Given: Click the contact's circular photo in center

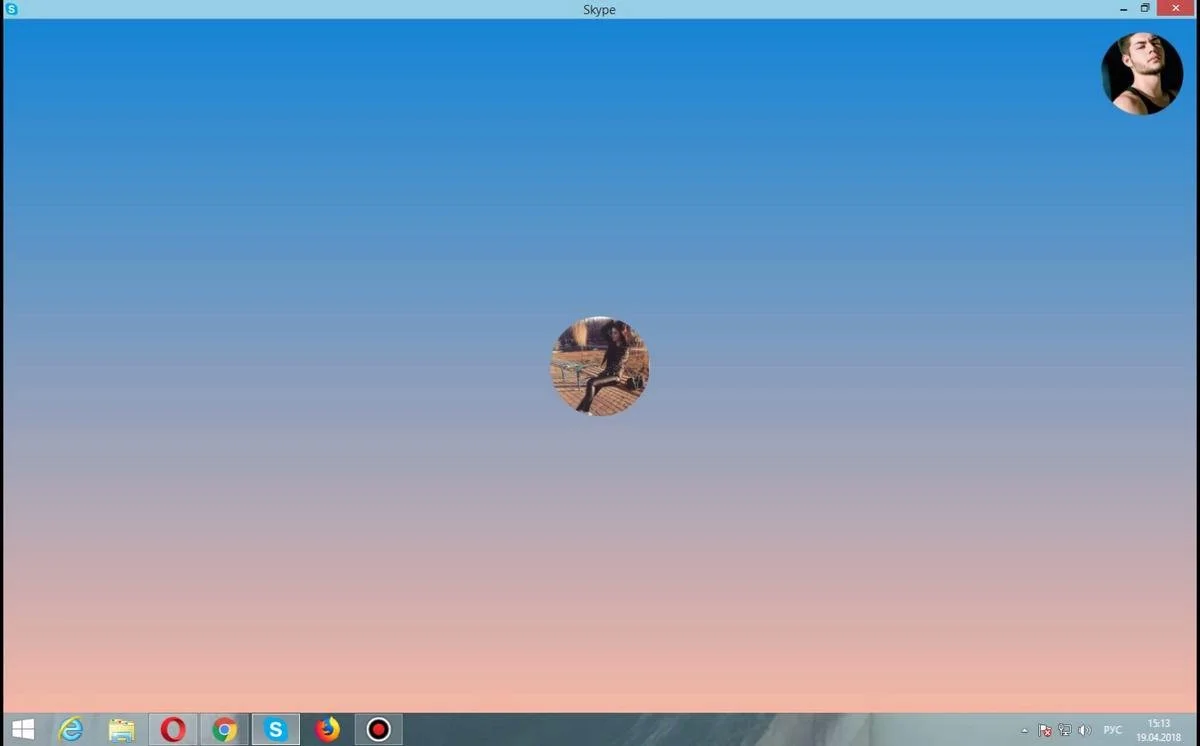Looking at the screenshot, I should coord(600,366).
